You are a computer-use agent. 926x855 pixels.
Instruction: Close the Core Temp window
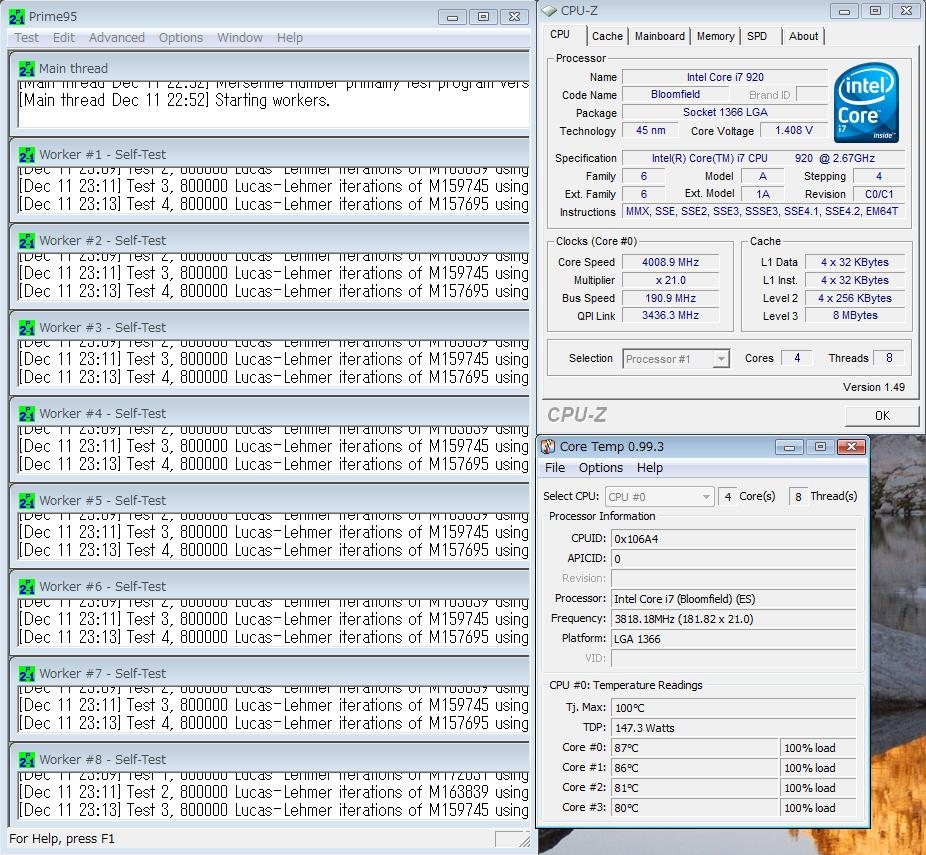(850, 447)
